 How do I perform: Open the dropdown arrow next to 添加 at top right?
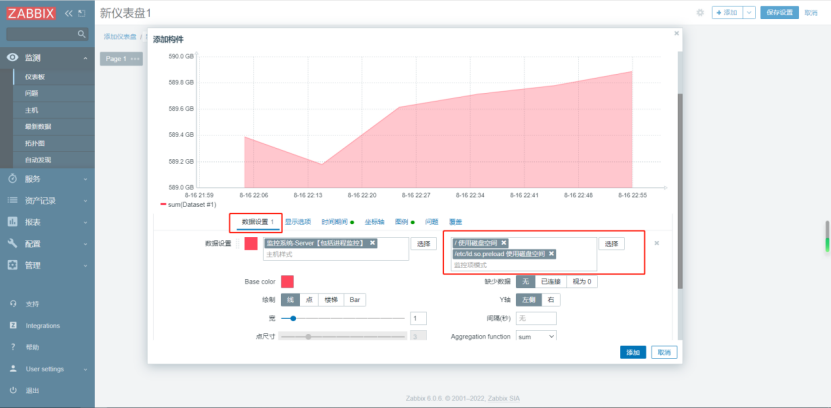click(749, 13)
